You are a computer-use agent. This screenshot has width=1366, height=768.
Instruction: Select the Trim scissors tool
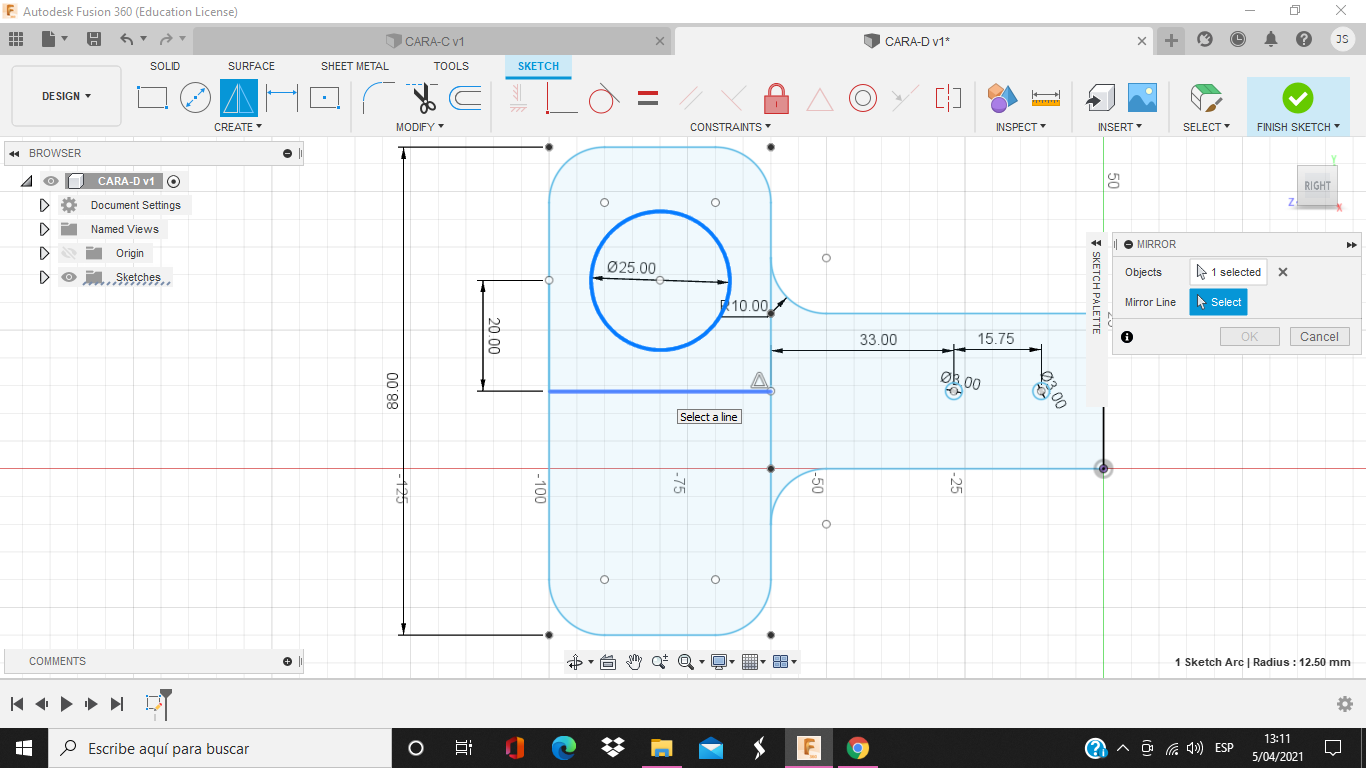(x=423, y=98)
